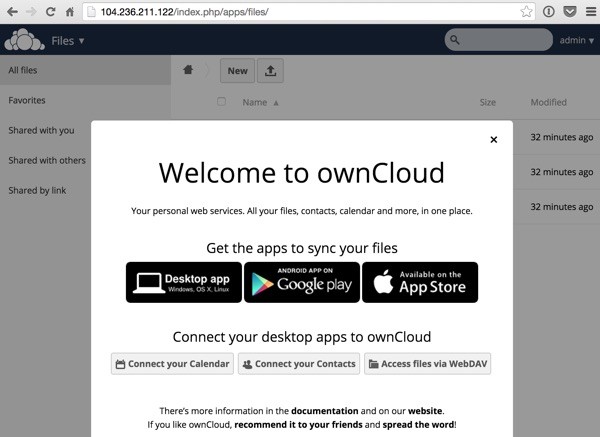Click the browser back arrow
This screenshot has width=600, height=437.
(x=12, y=12)
